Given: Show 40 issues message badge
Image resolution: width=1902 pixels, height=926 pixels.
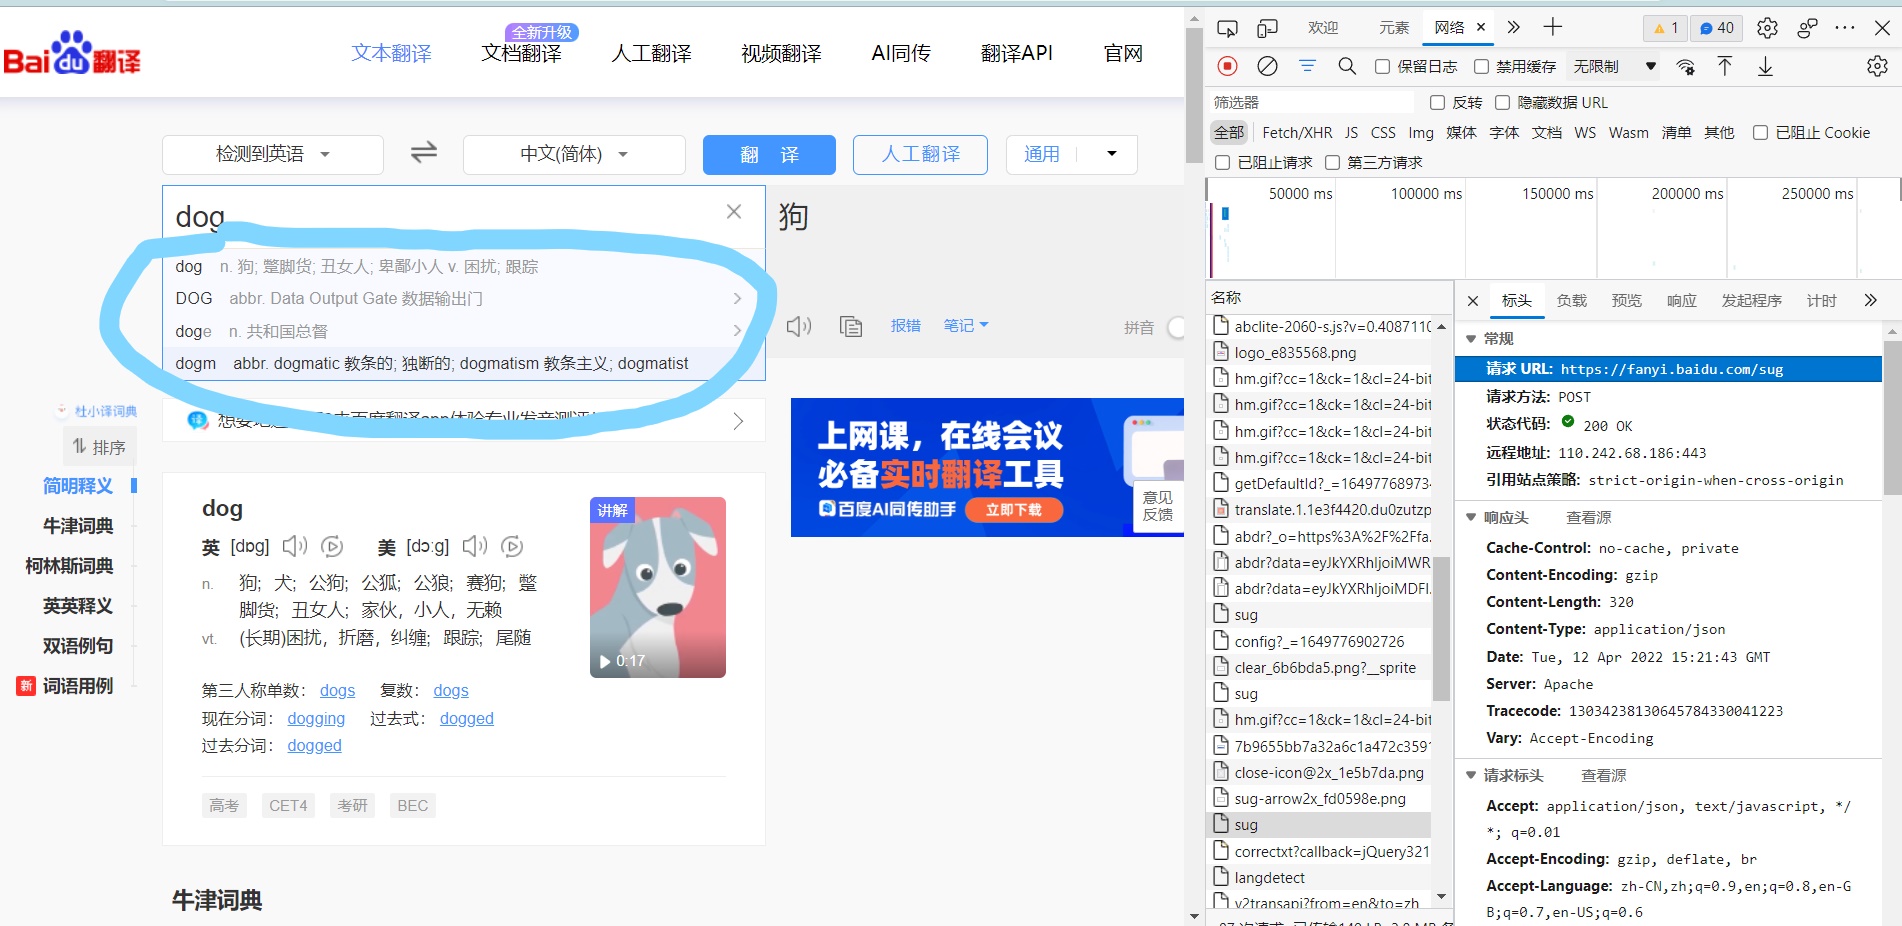Looking at the screenshot, I should 1716,28.
